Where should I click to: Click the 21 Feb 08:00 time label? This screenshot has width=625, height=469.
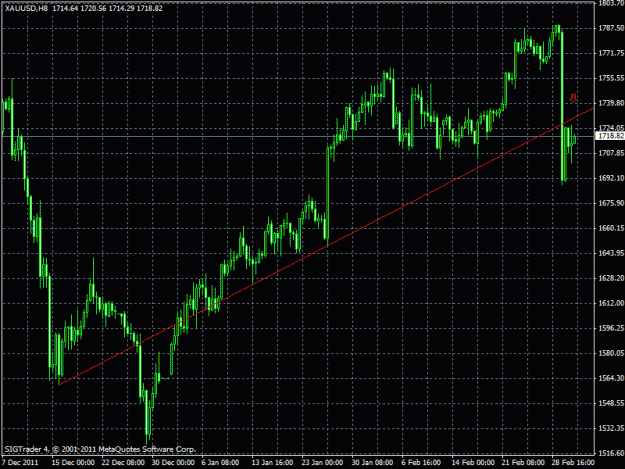[x=523, y=463]
